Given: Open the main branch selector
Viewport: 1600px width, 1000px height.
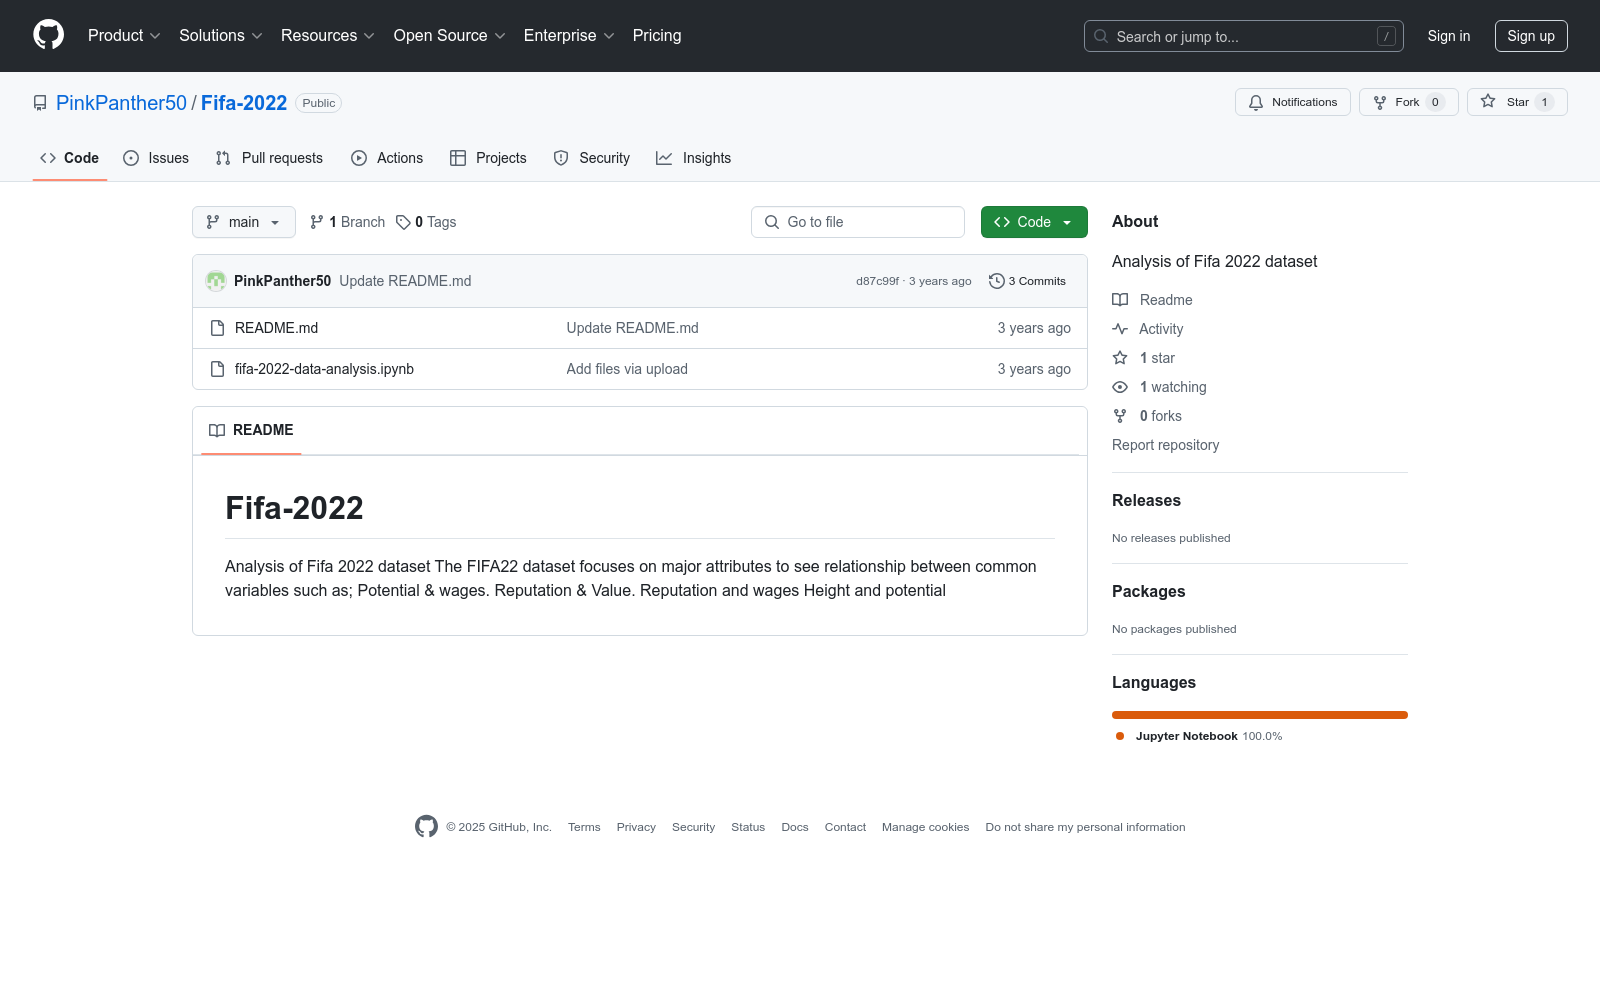Looking at the screenshot, I should 244,222.
